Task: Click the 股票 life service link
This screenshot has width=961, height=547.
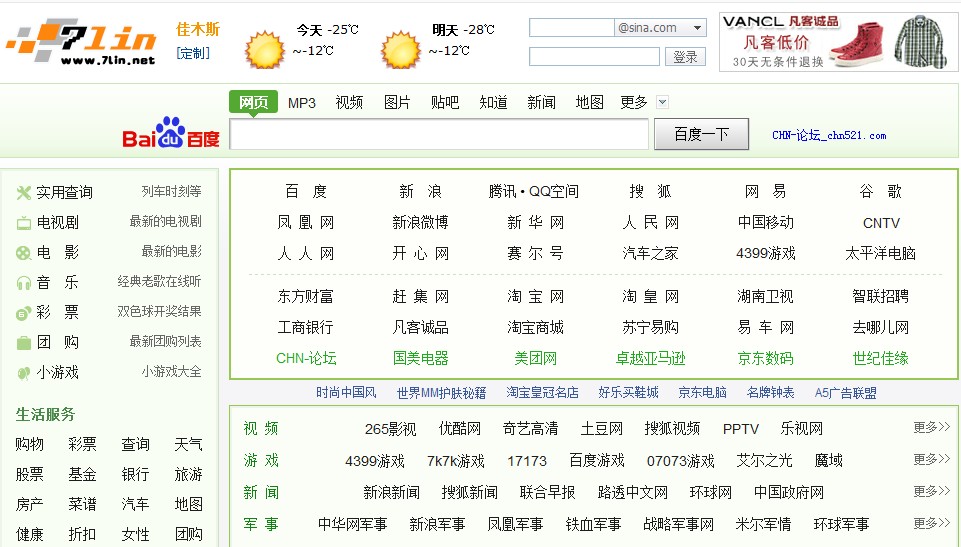Action: tap(29, 474)
